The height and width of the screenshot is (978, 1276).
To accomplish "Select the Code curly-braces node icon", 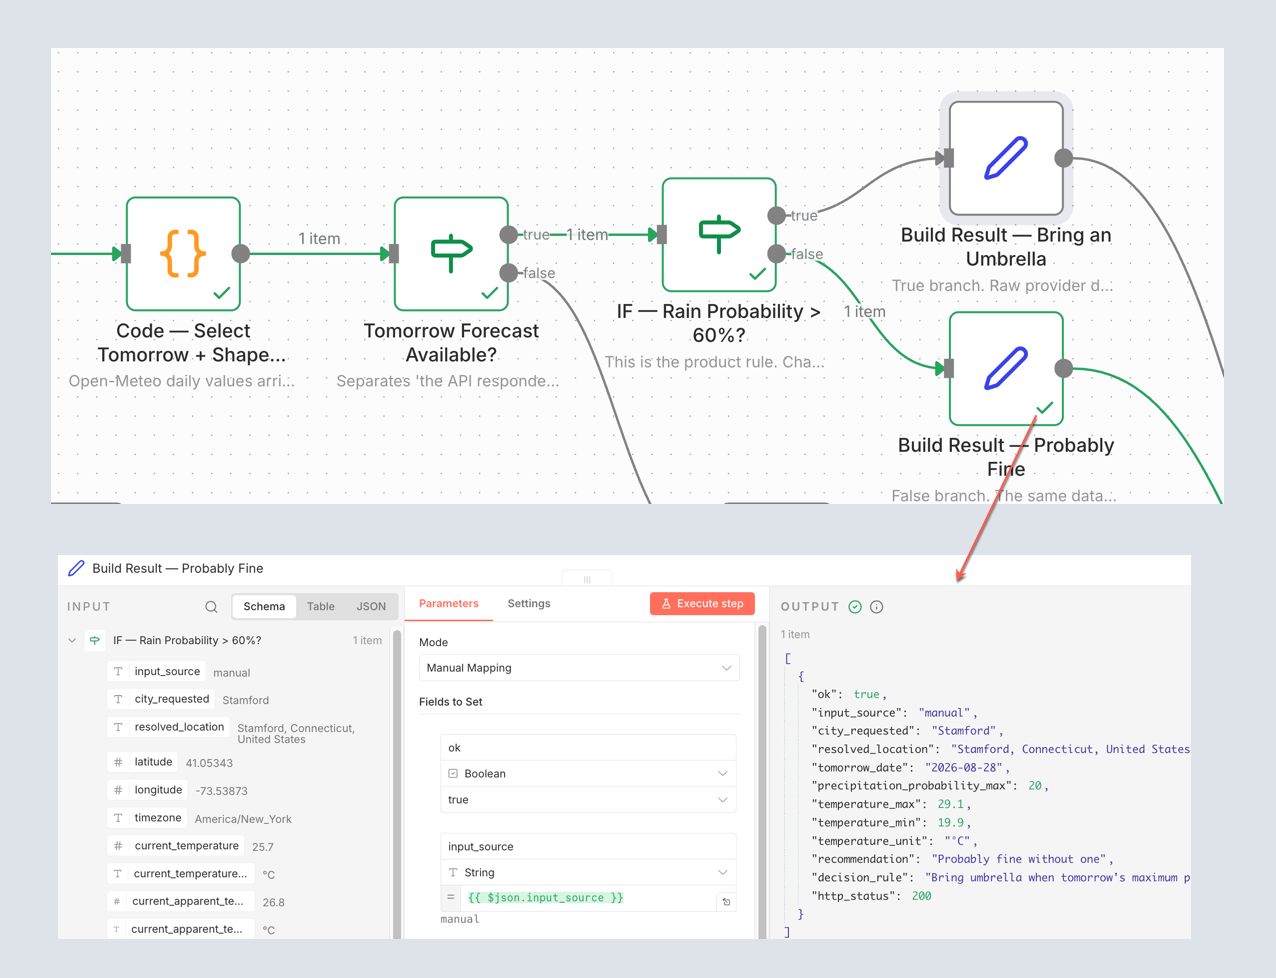I will tap(183, 253).
